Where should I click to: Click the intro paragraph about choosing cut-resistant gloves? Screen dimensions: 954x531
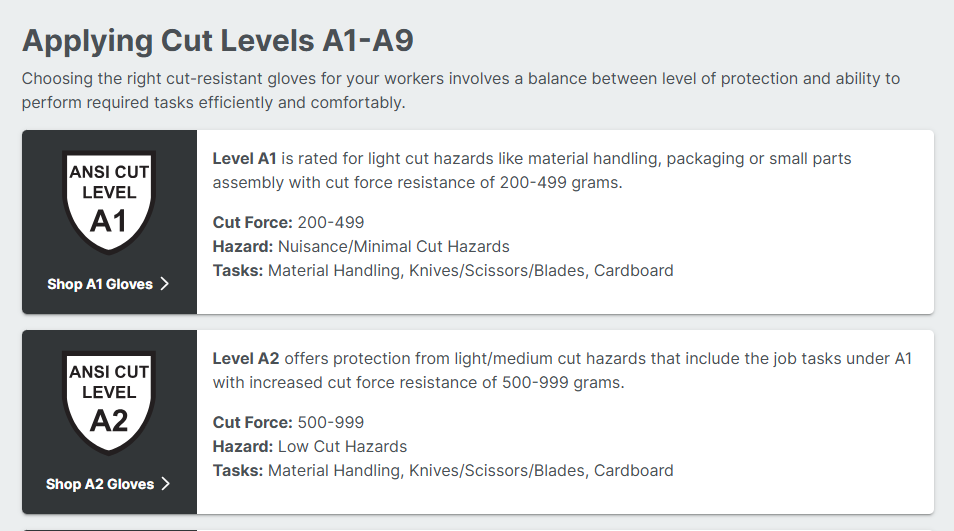[x=460, y=90]
